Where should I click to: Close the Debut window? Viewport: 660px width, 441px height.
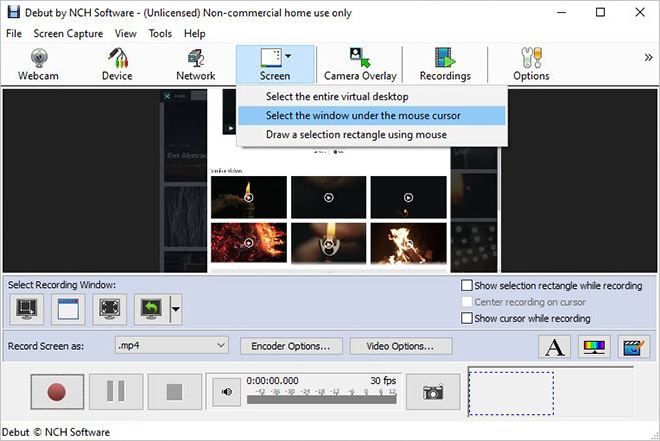tap(640, 12)
